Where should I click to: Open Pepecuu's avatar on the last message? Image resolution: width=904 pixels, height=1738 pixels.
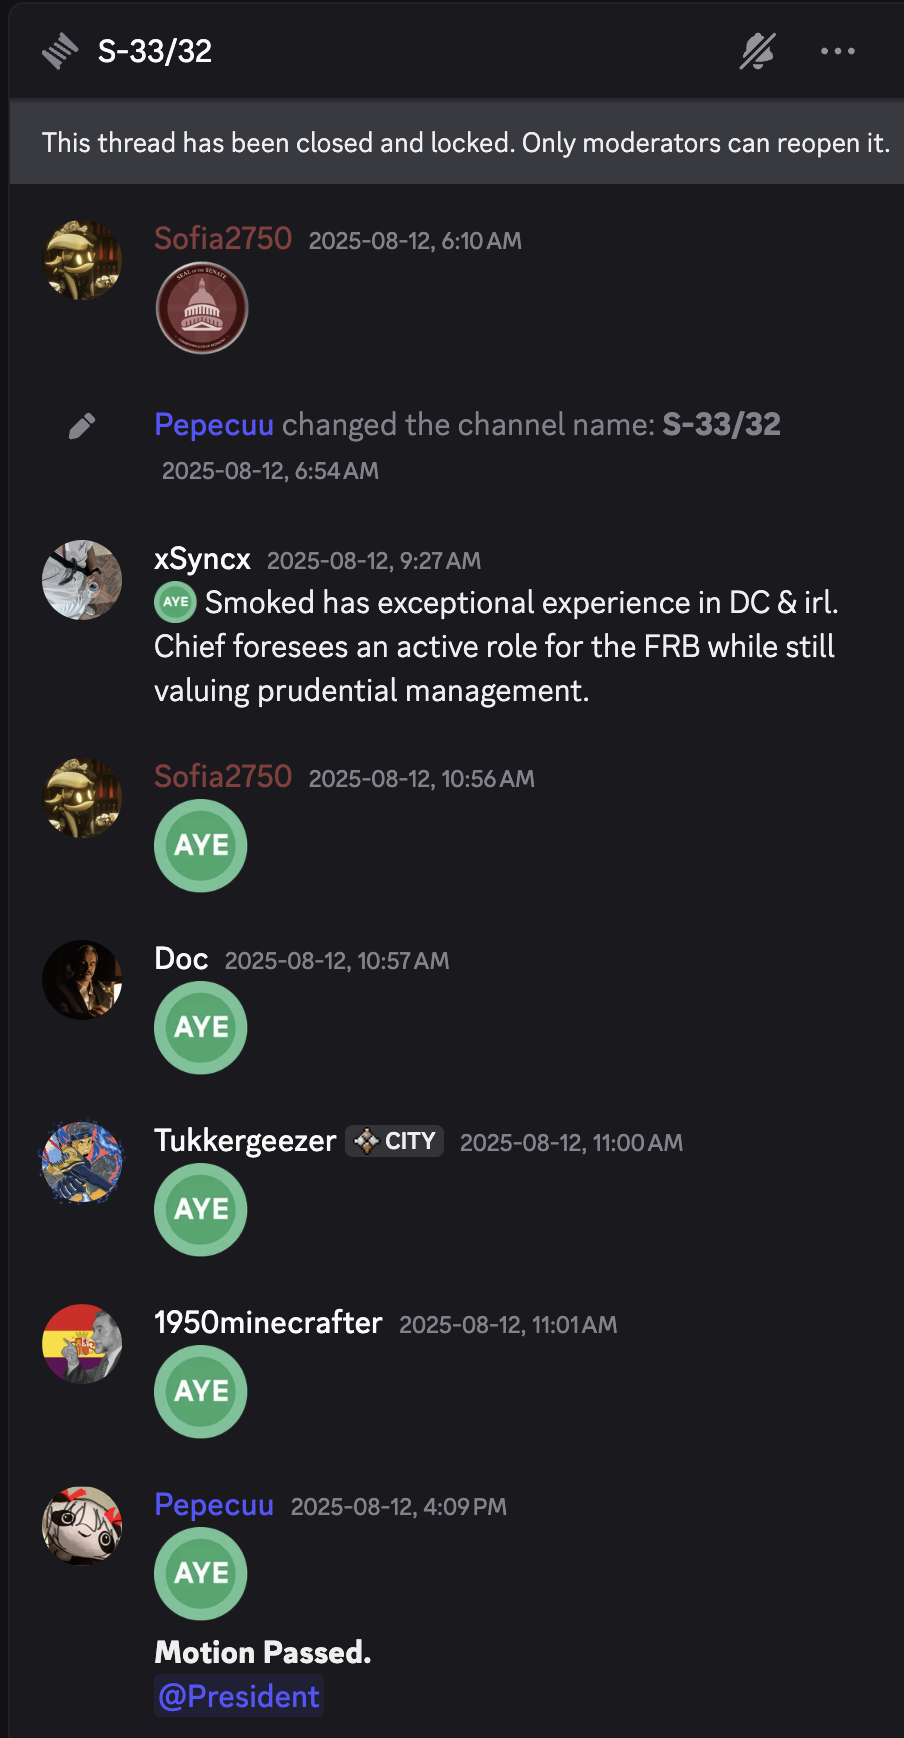point(82,1526)
